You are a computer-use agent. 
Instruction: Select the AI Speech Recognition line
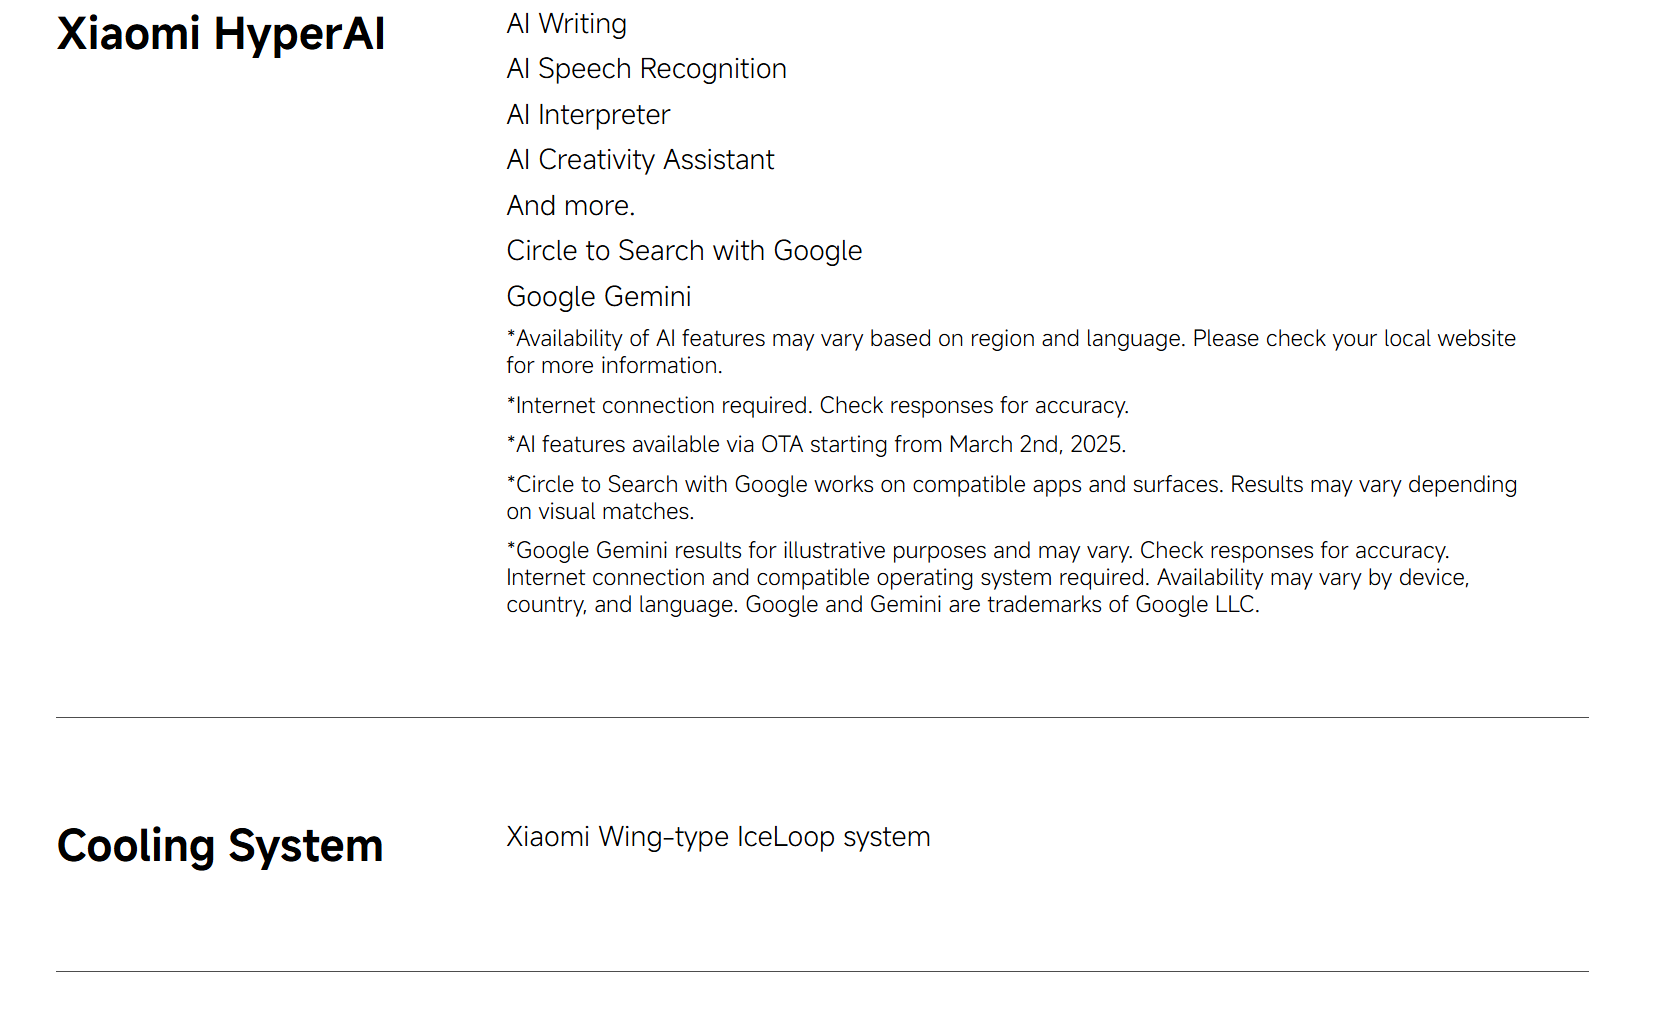click(x=647, y=69)
